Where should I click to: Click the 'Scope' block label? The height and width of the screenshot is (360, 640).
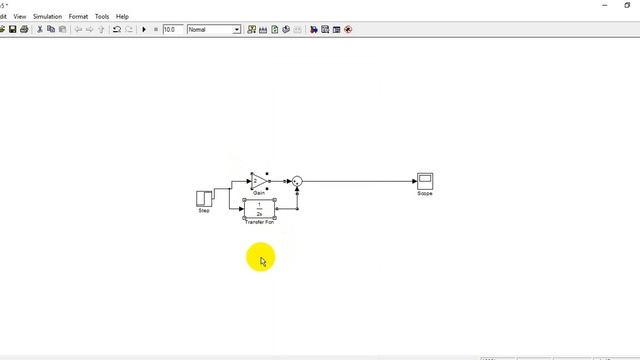(425, 193)
